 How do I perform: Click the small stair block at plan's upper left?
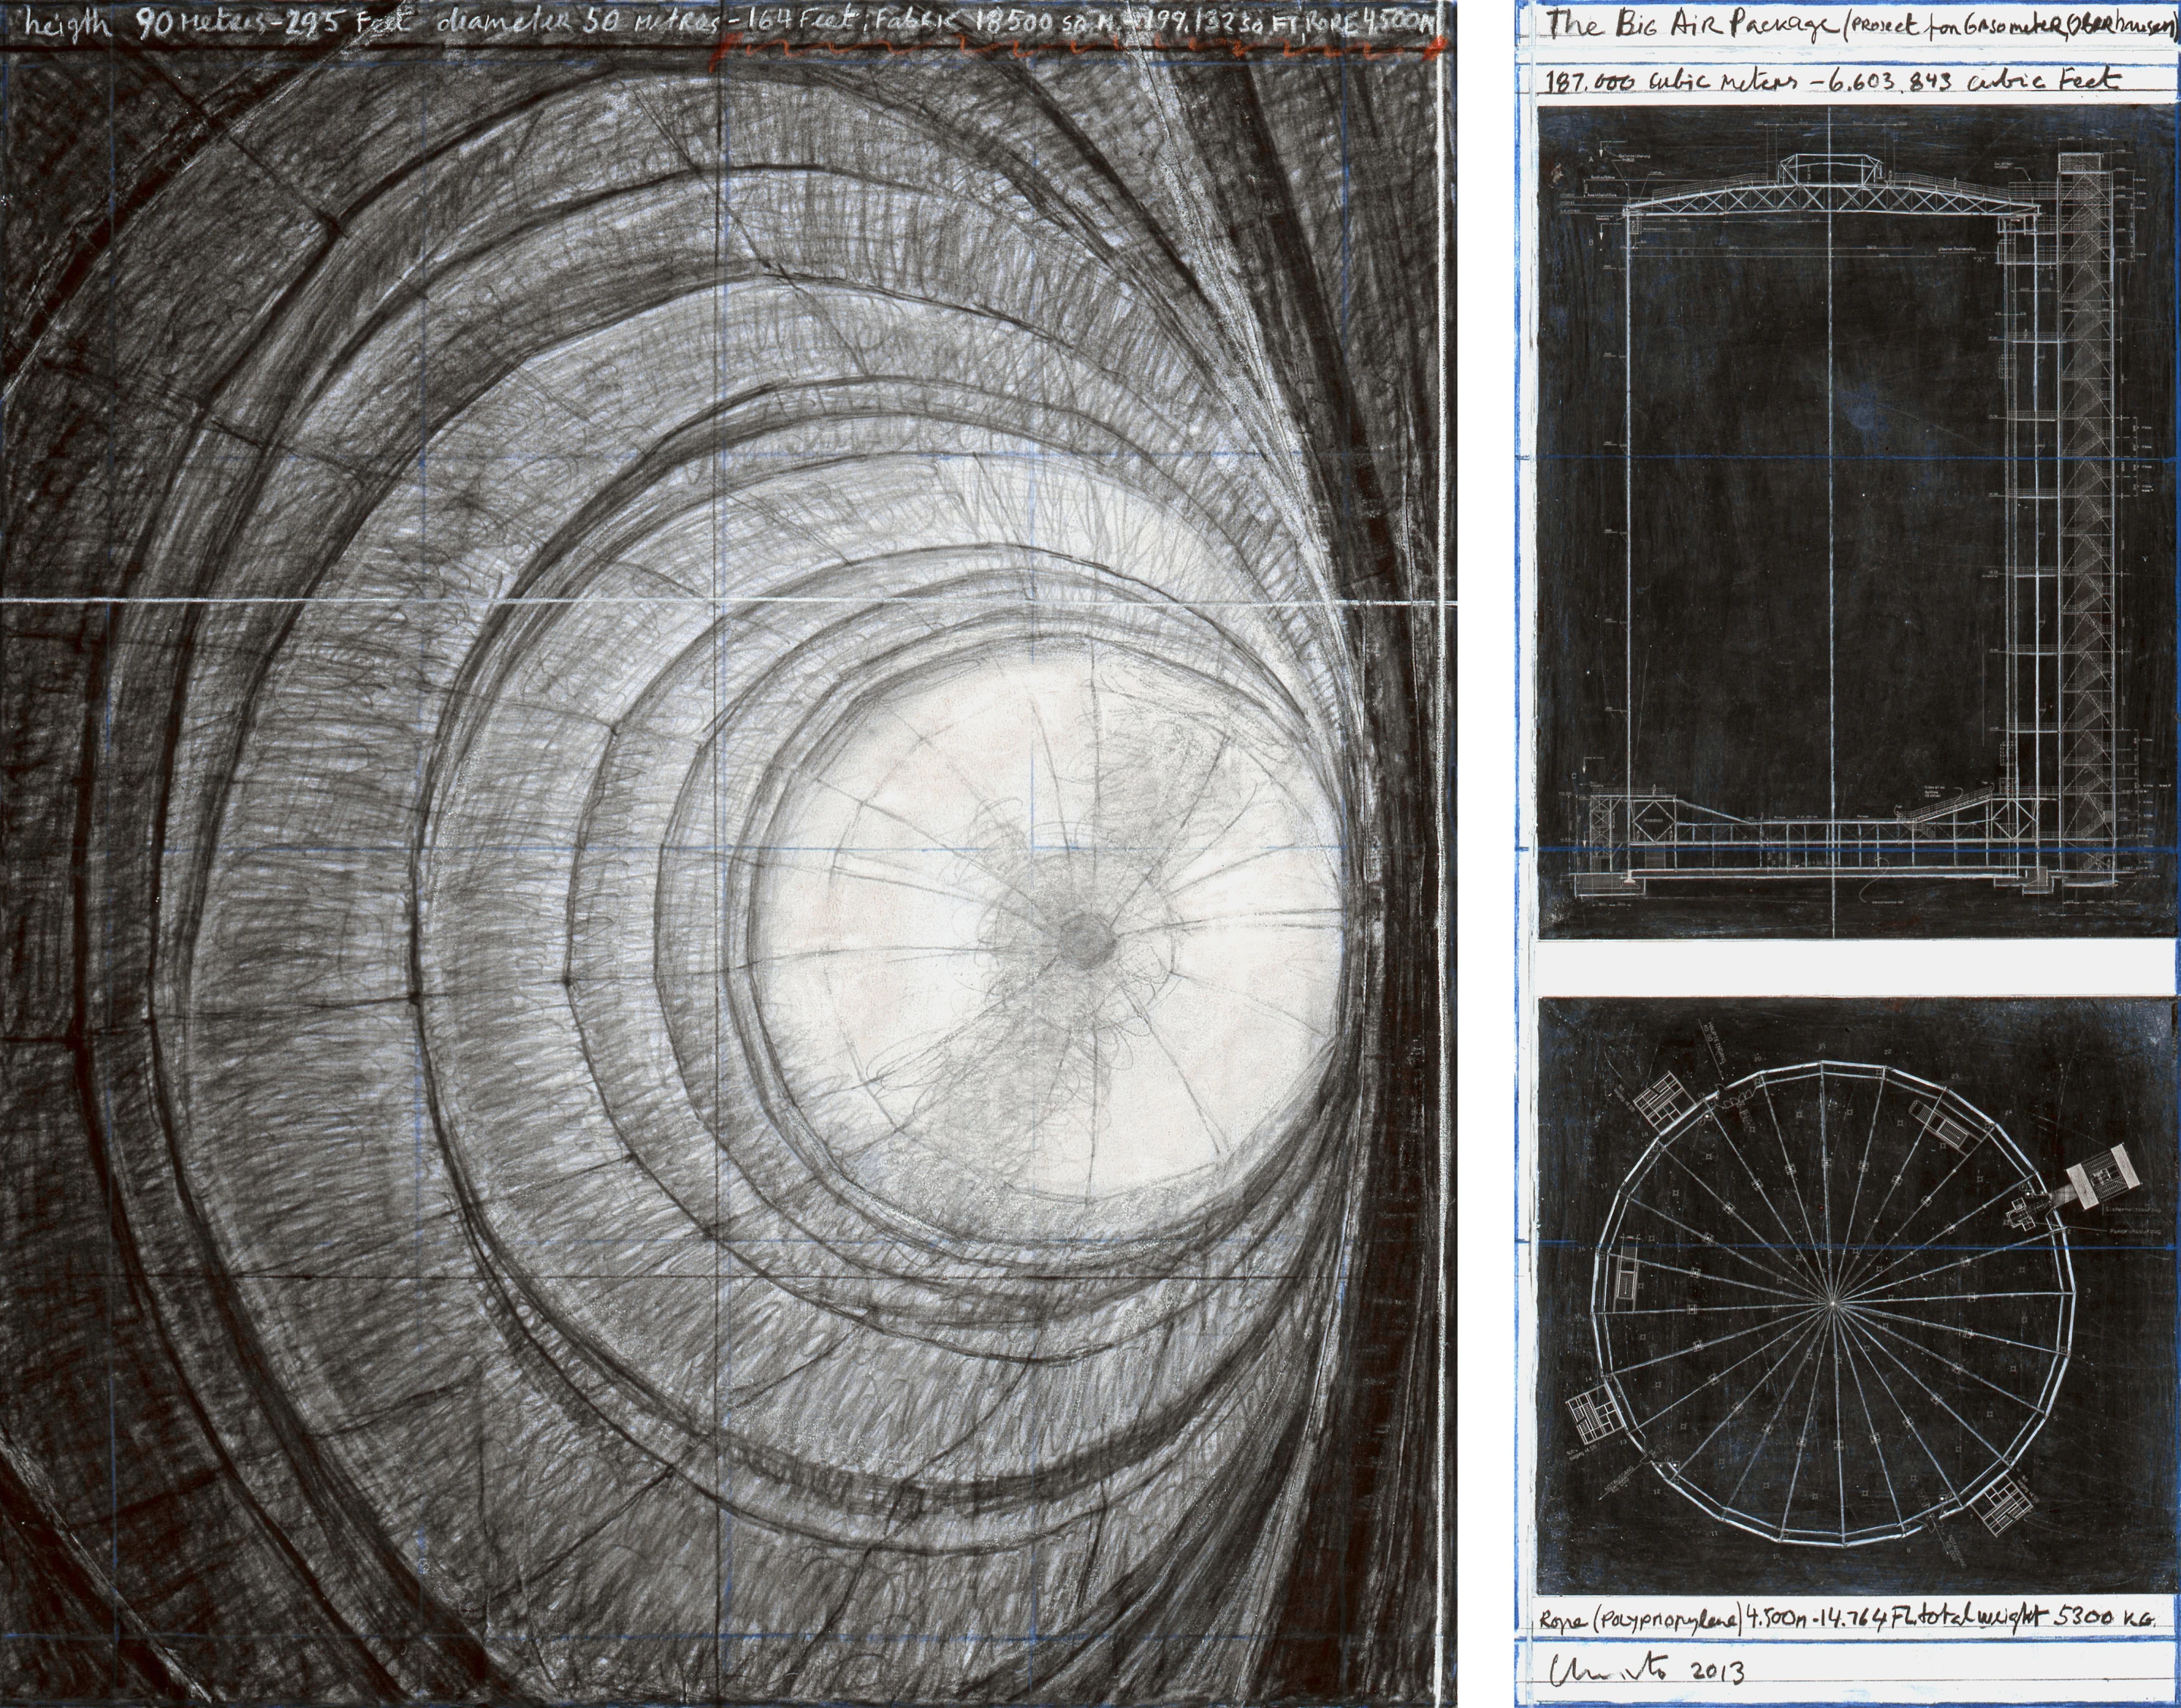click(x=1664, y=1099)
